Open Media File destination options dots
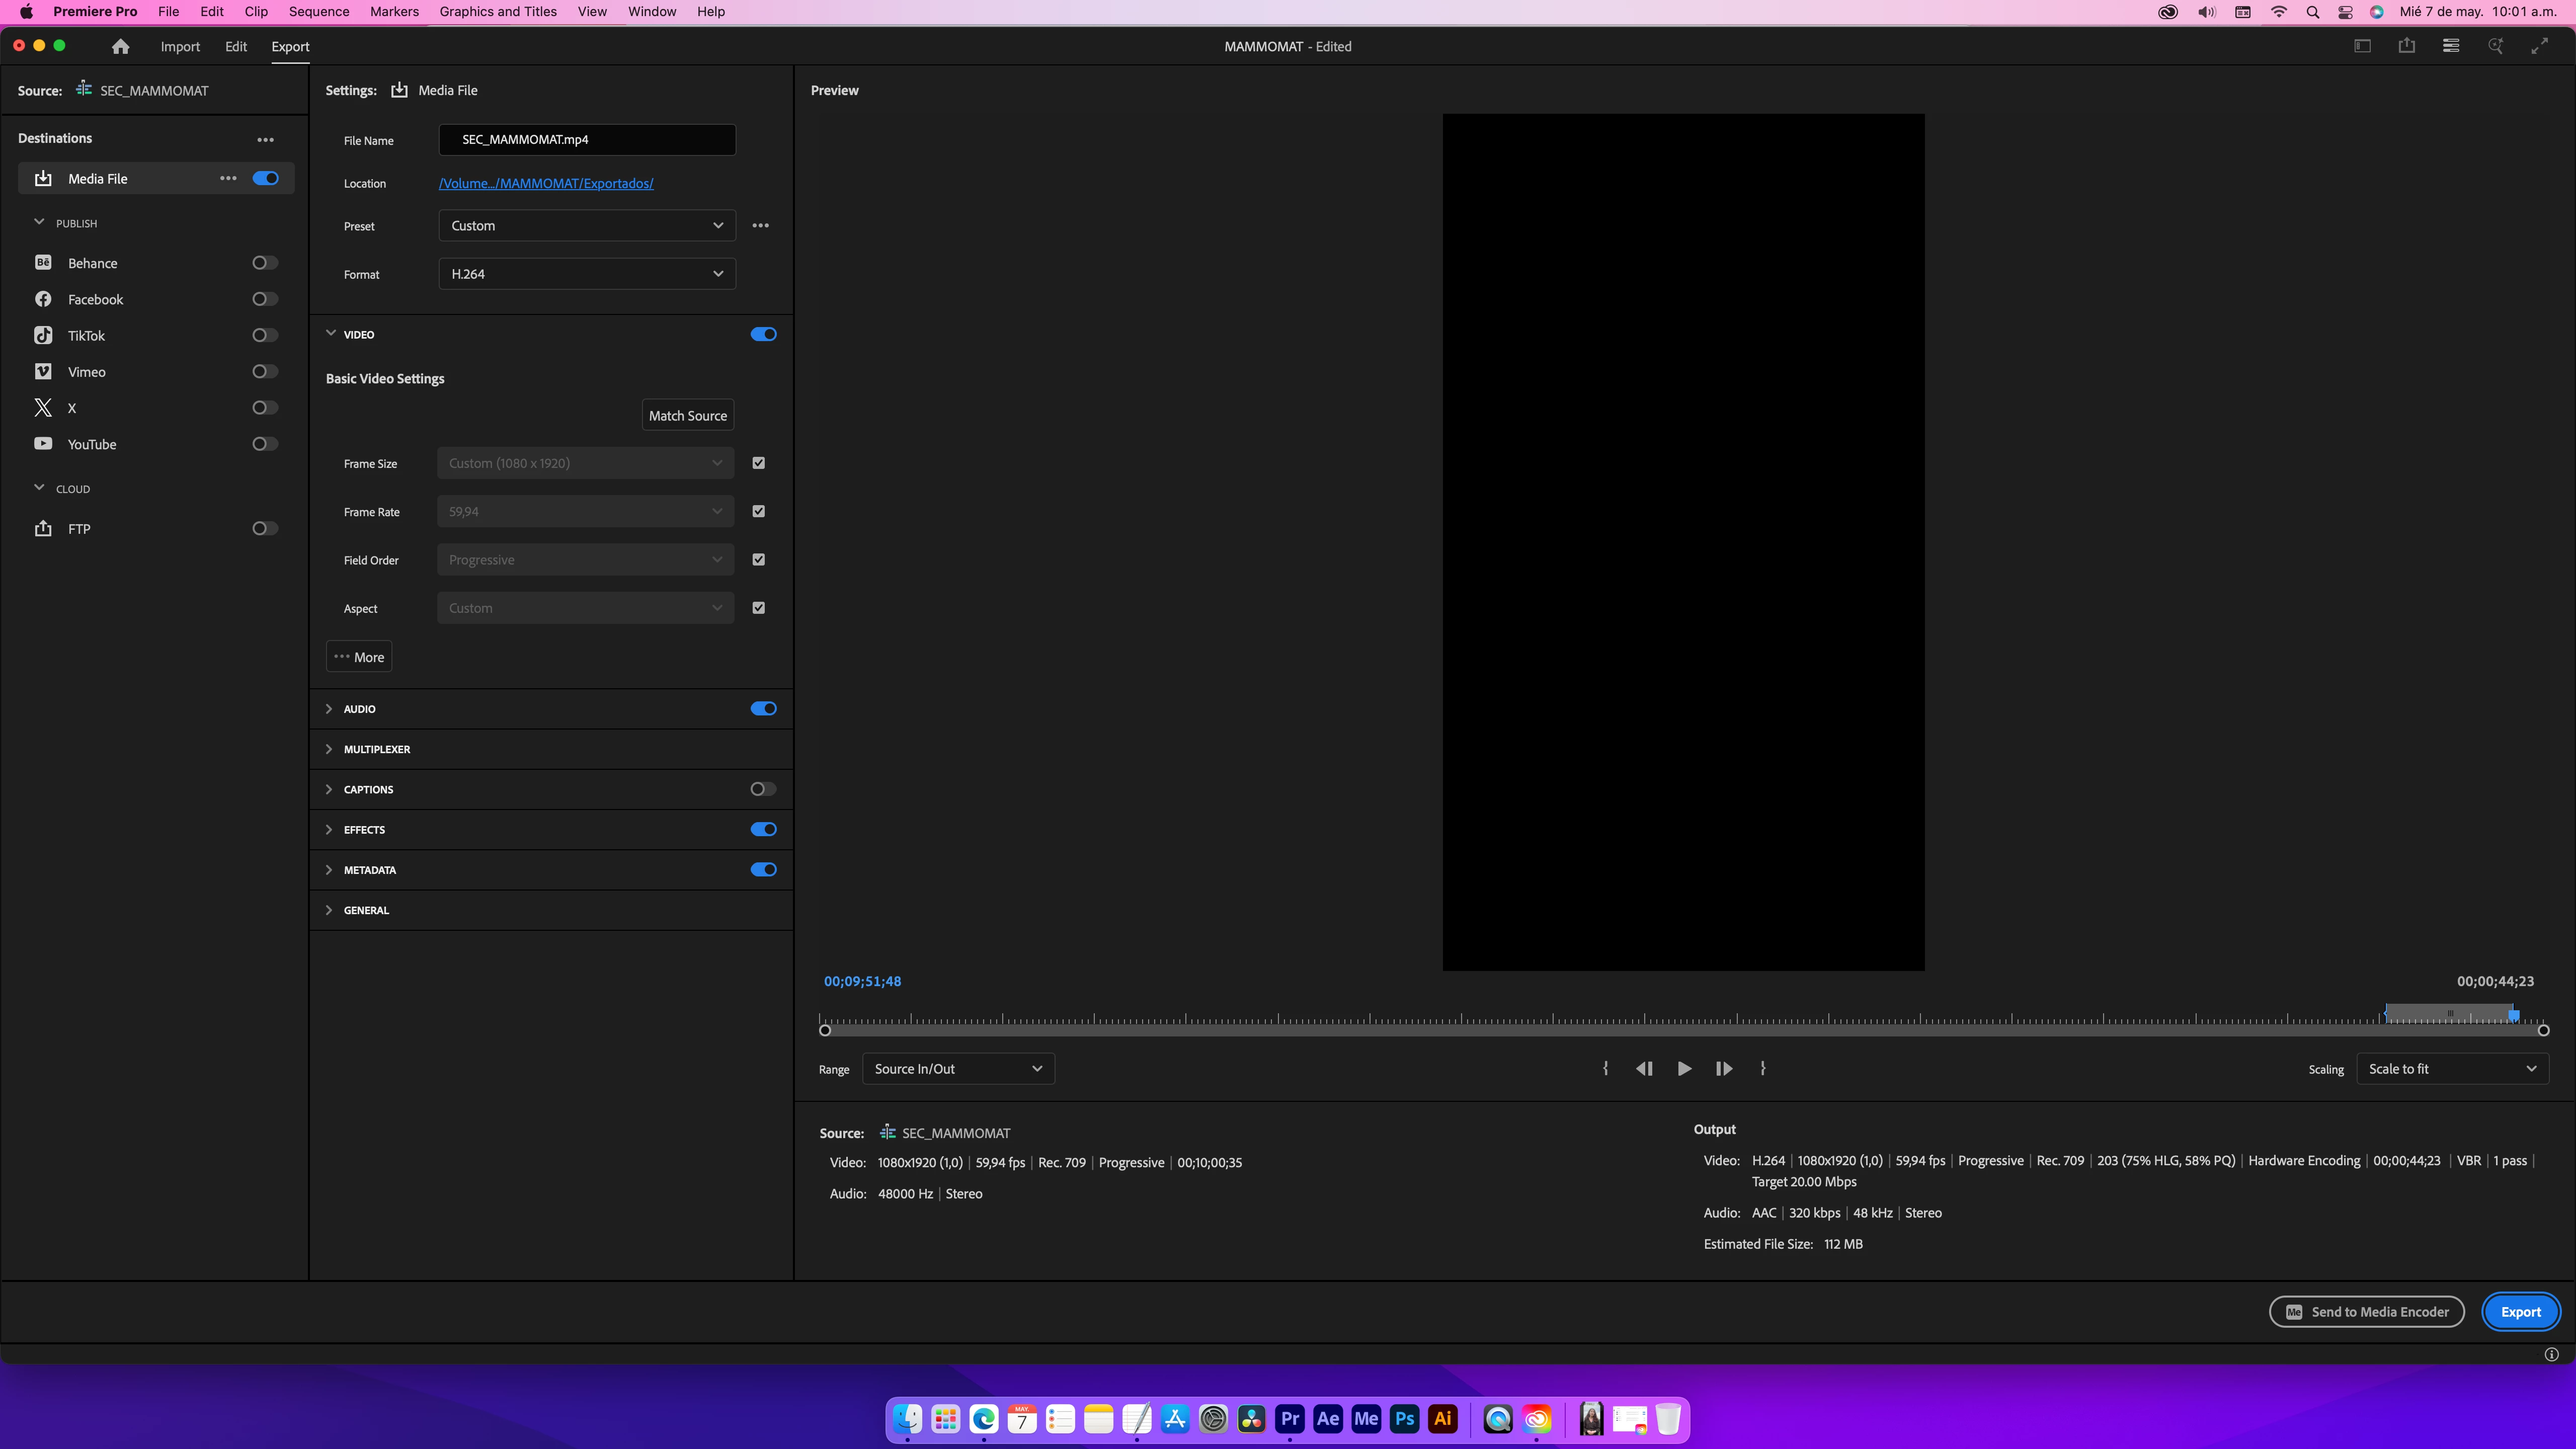The width and height of the screenshot is (2576, 1449). 228,178
